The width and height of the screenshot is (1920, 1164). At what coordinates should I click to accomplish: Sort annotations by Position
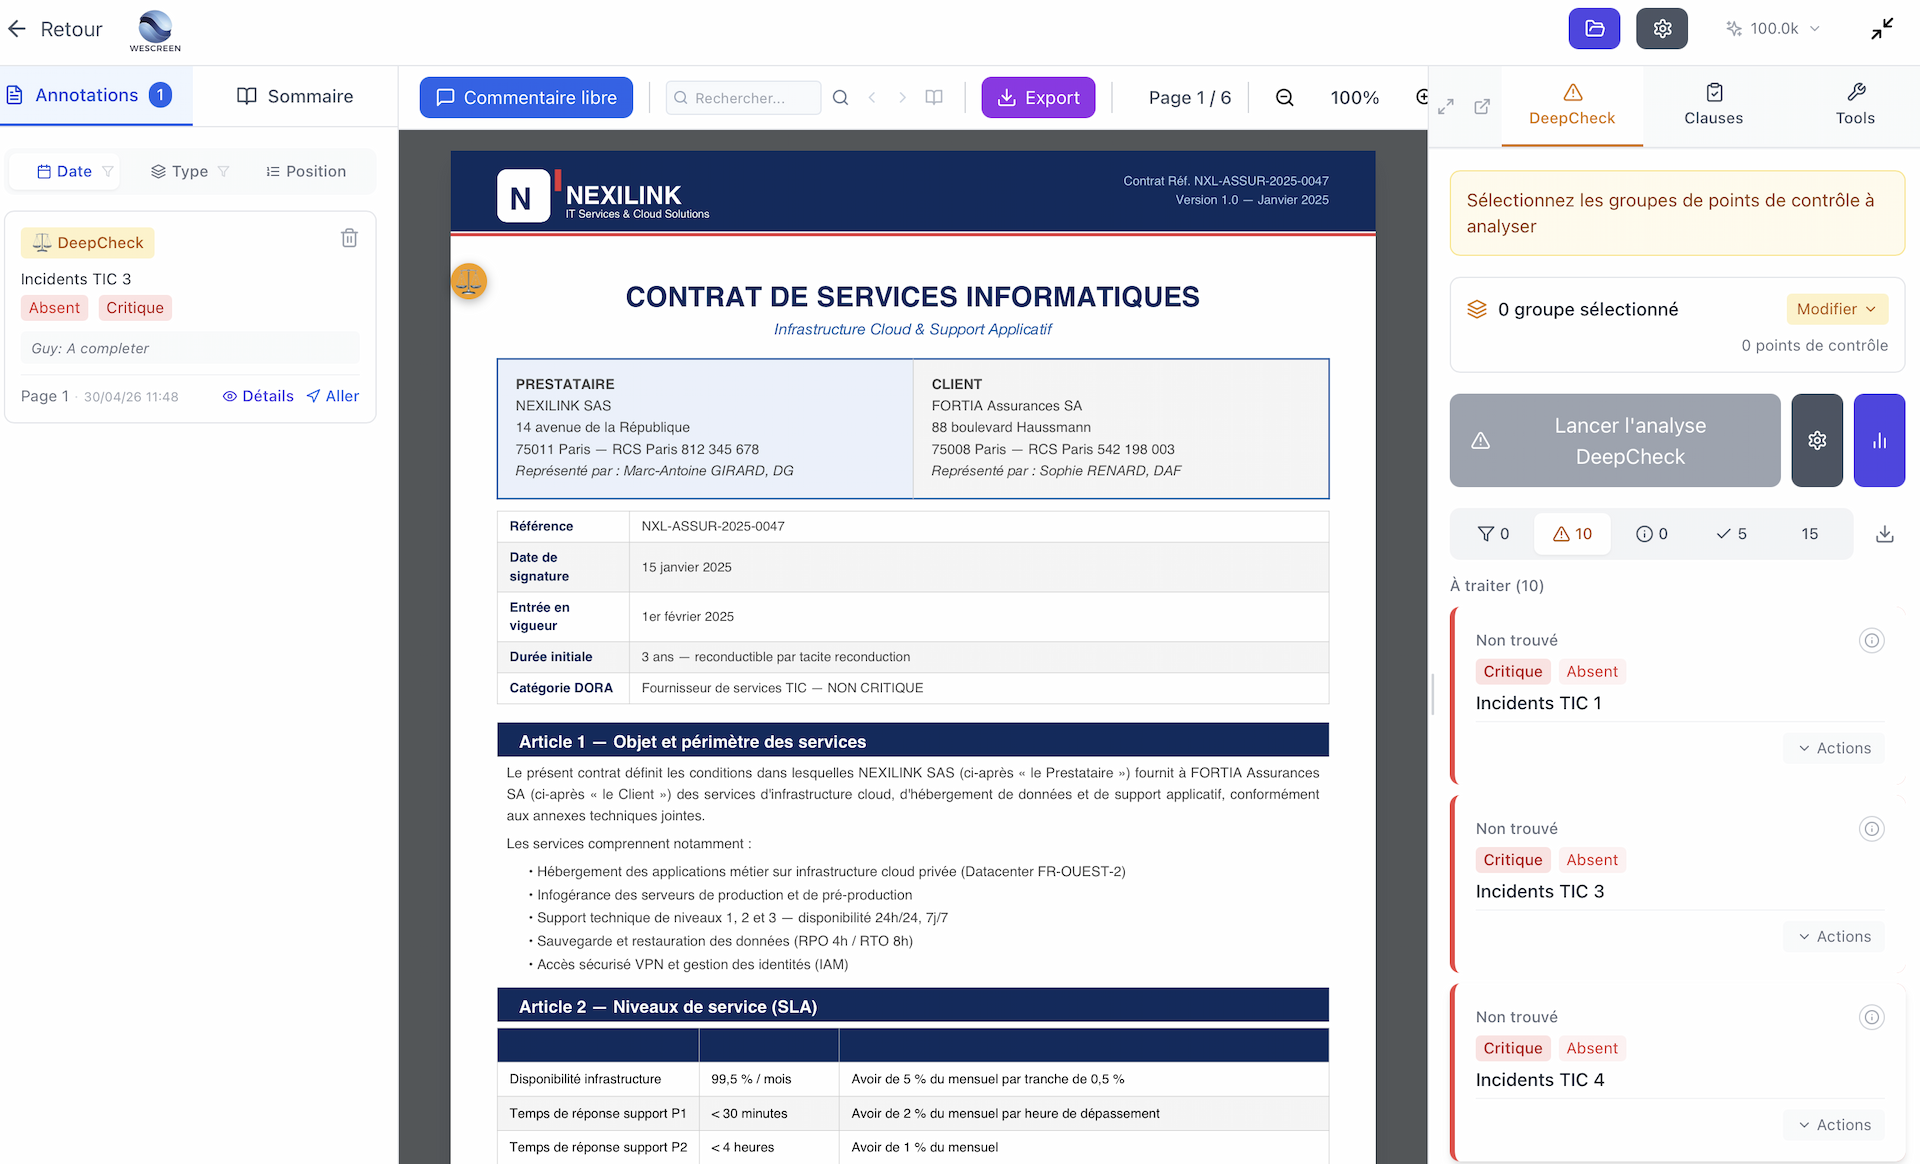306,171
